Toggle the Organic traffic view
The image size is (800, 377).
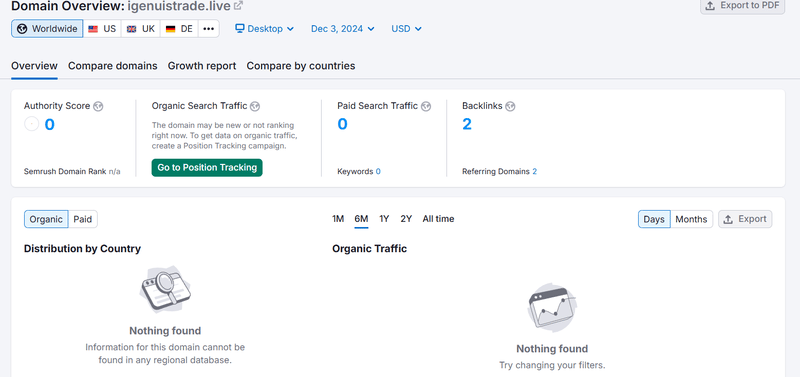click(46, 219)
